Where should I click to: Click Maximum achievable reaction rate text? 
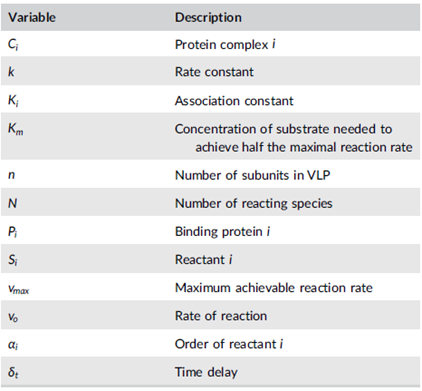[274, 288]
